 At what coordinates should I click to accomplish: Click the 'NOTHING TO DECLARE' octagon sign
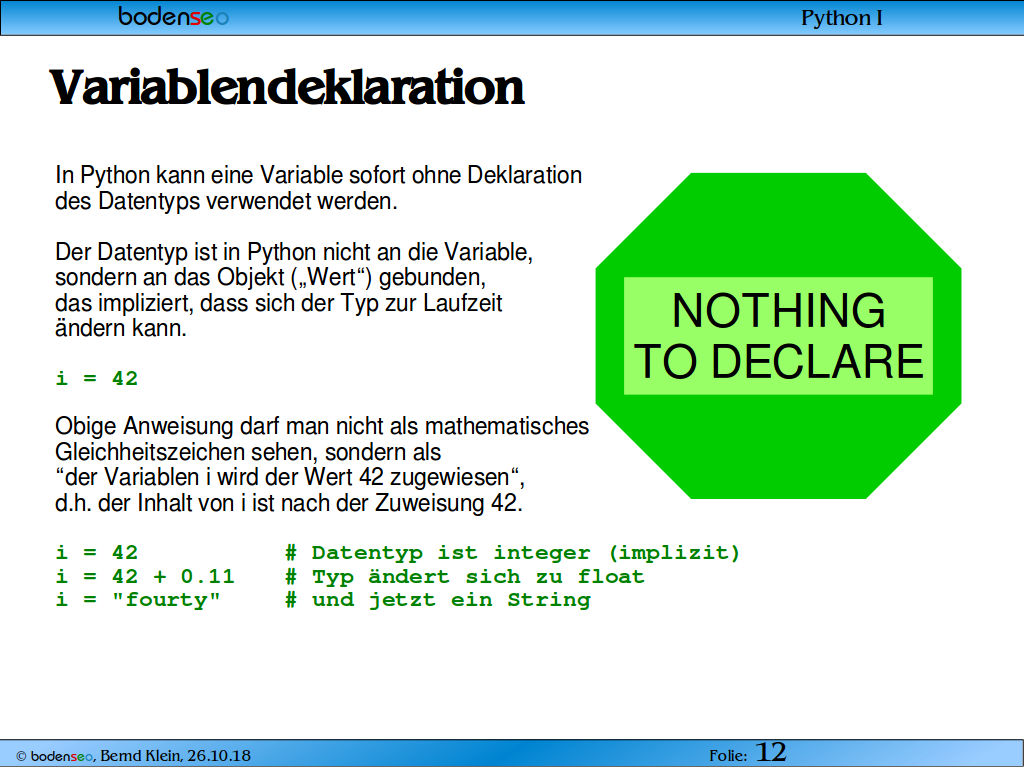tap(778, 336)
